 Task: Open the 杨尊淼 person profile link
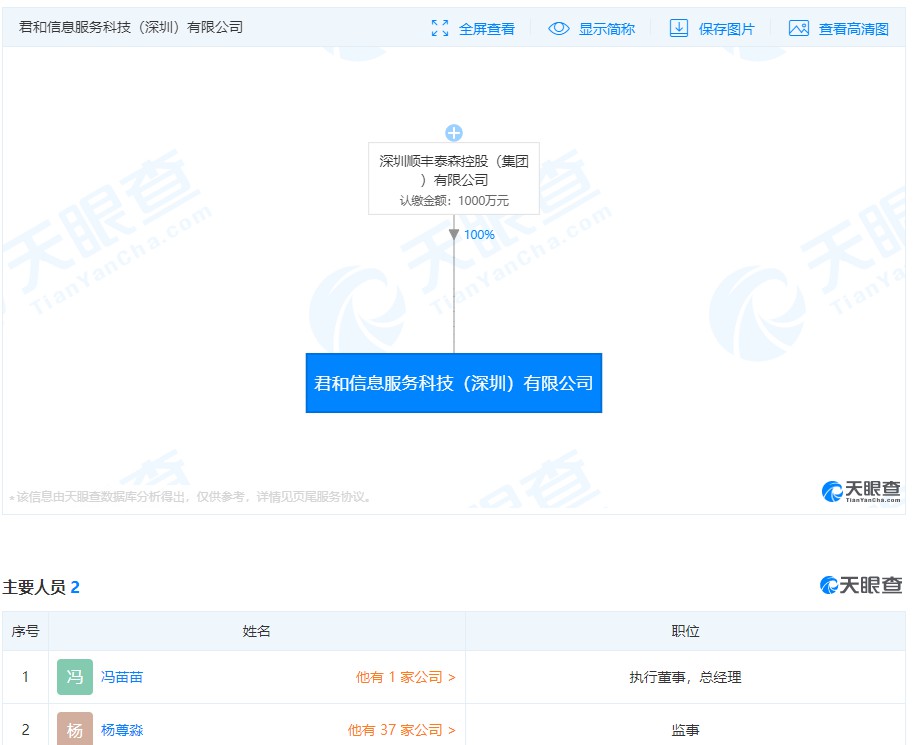tap(122, 730)
